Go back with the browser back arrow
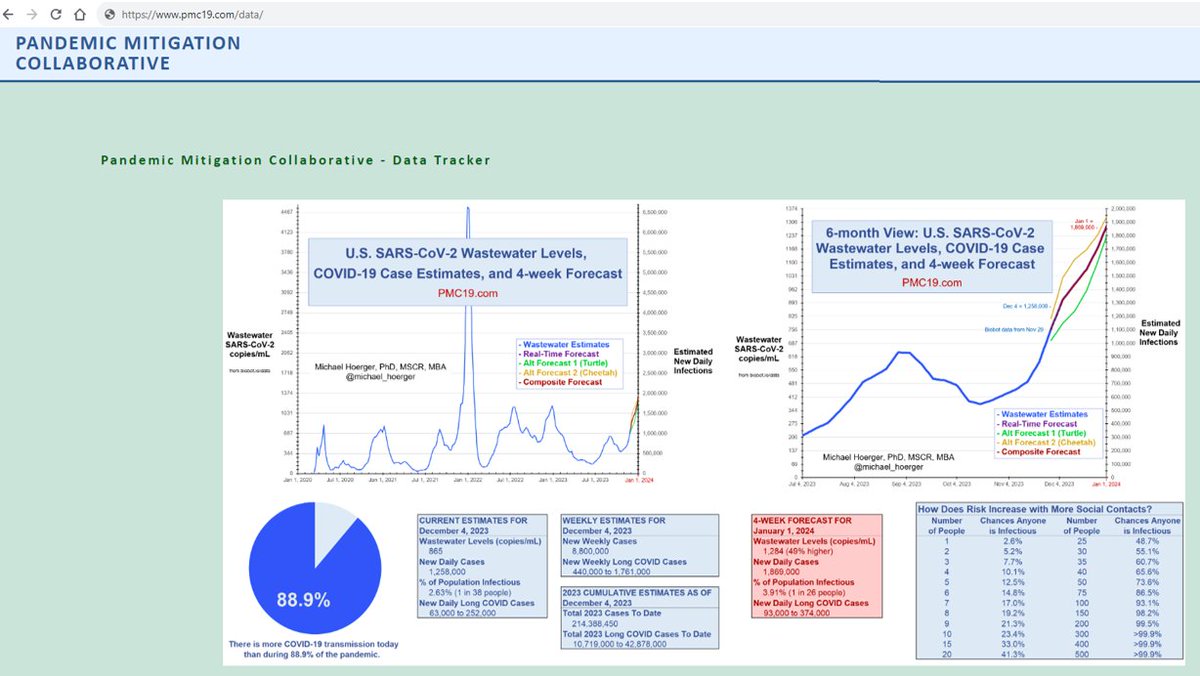 coord(9,16)
